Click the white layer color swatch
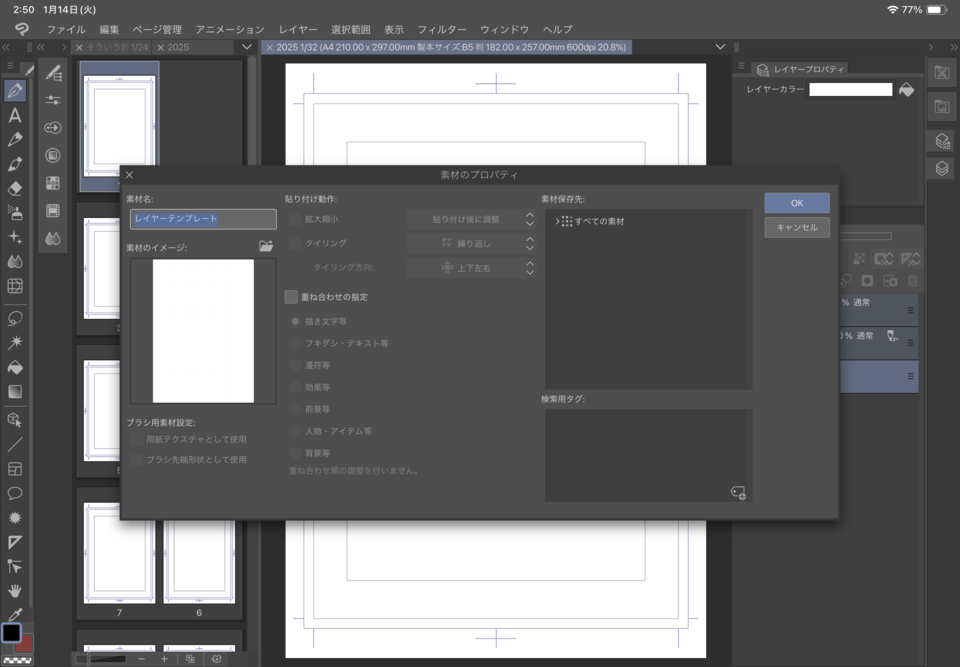 pos(850,90)
